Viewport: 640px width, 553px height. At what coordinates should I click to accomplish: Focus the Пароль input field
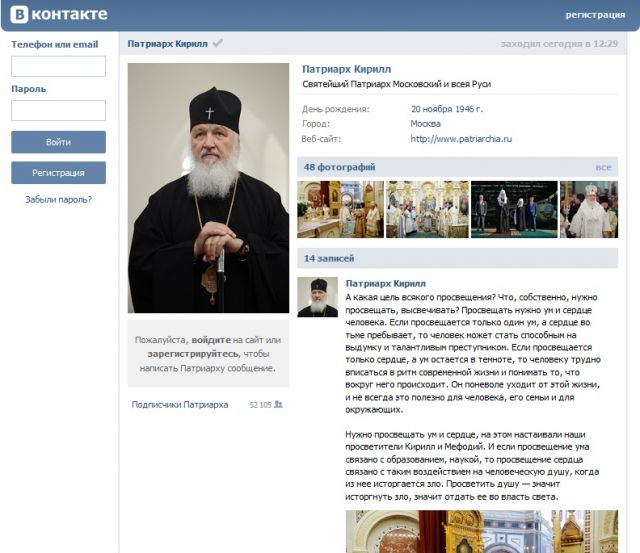coord(58,110)
